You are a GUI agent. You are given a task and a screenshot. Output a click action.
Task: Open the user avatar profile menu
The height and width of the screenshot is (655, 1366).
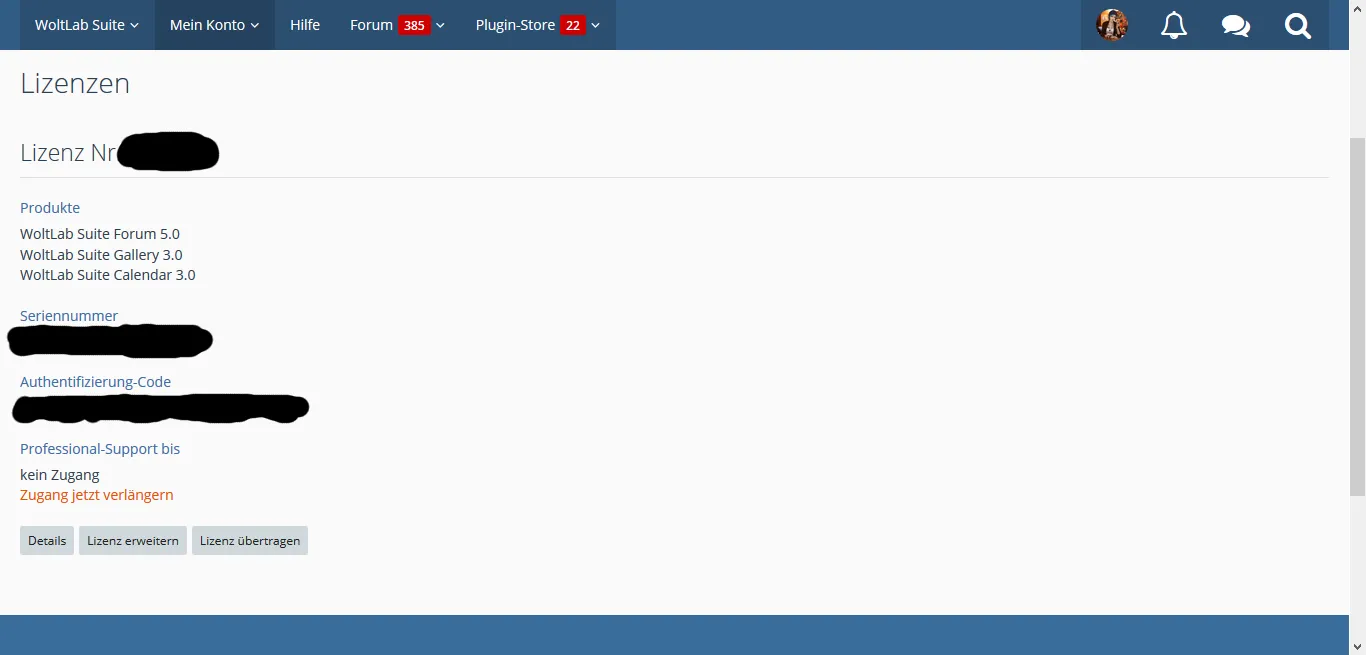pos(1112,25)
